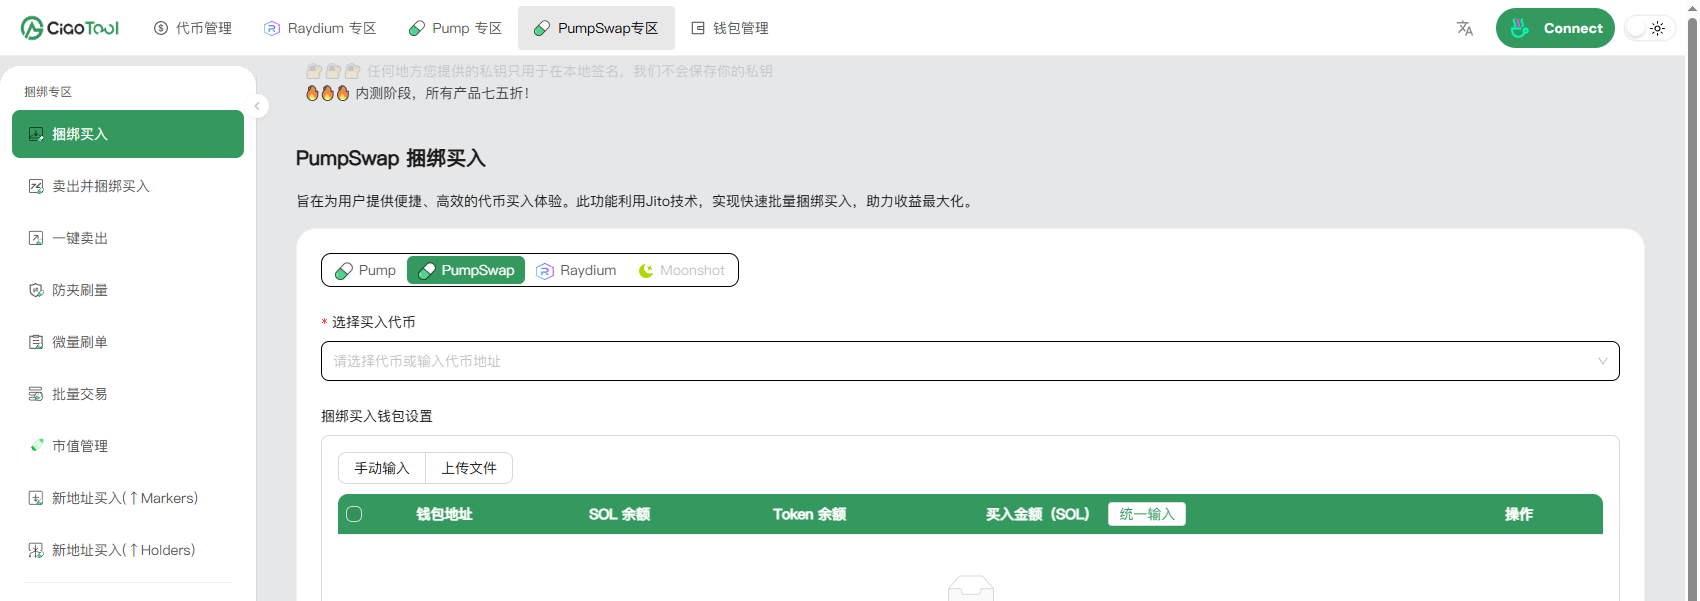Click the 代币管理 coin icon
The image size is (1700, 601).
(x=161, y=28)
